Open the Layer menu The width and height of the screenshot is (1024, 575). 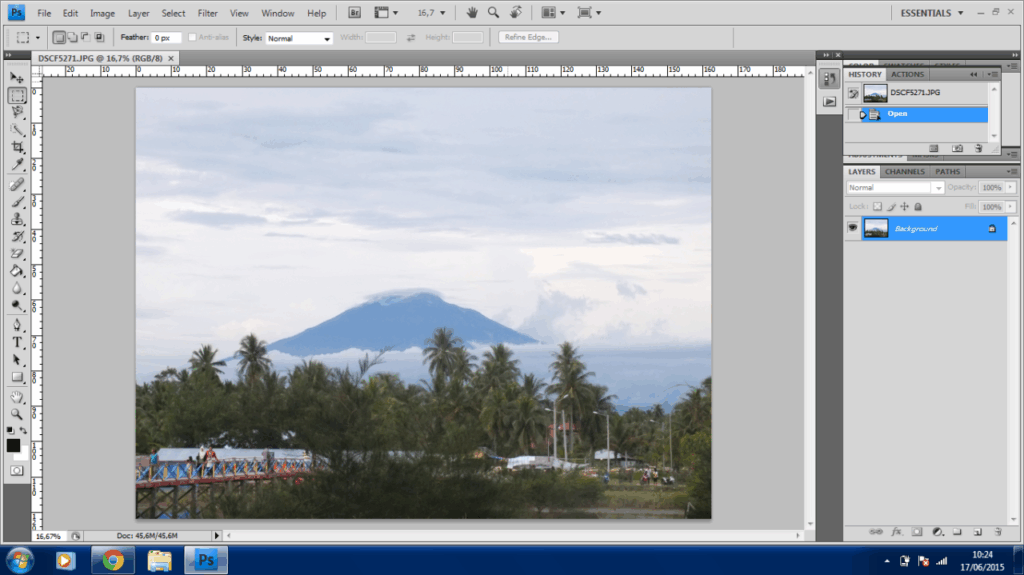tap(138, 13)
